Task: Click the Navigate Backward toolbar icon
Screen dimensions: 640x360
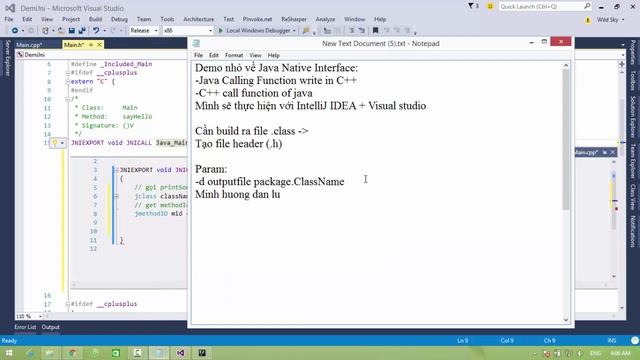Action: pyautogui.click(x=15, y=31)
